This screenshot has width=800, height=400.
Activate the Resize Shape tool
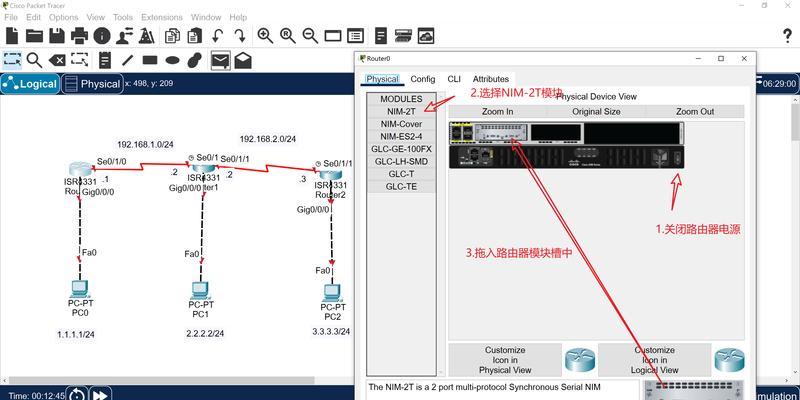[x=80, y=60]
